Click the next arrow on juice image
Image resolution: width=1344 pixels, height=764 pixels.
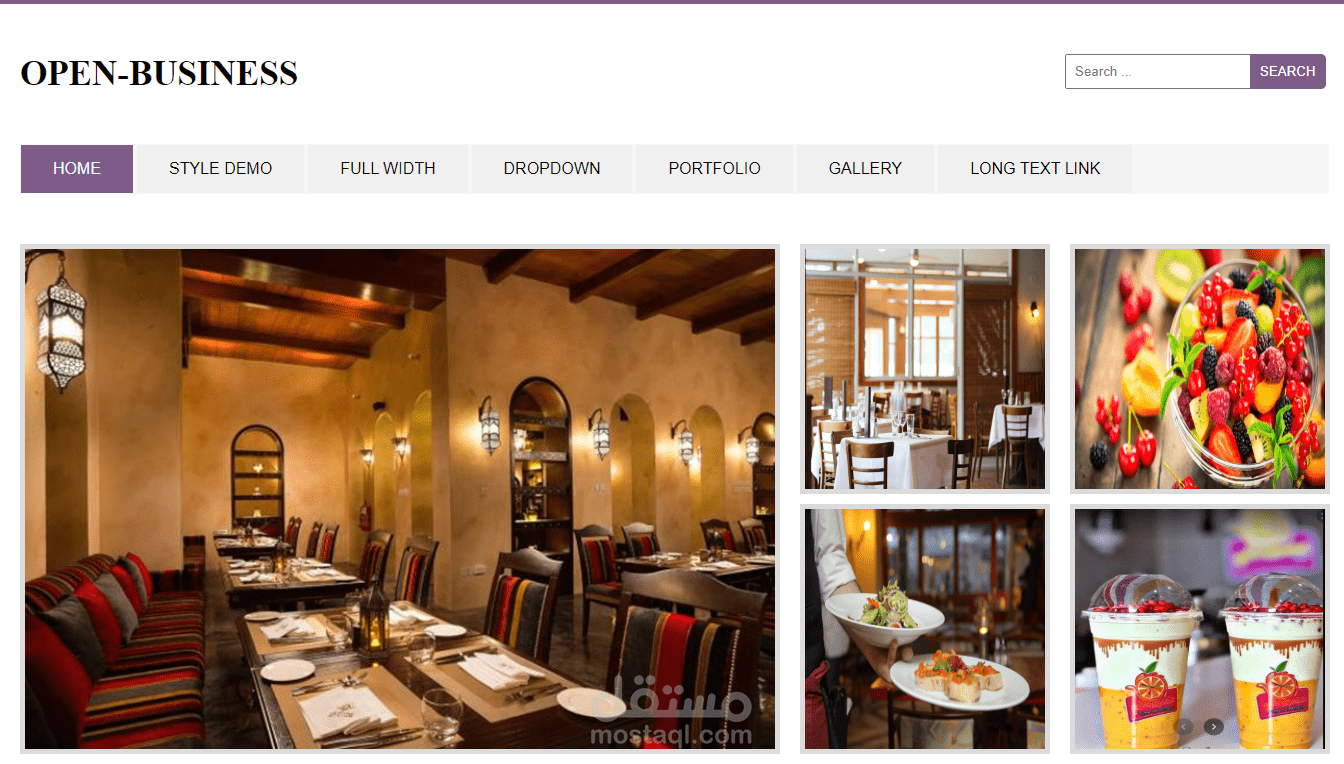[x=1213, y=727]
